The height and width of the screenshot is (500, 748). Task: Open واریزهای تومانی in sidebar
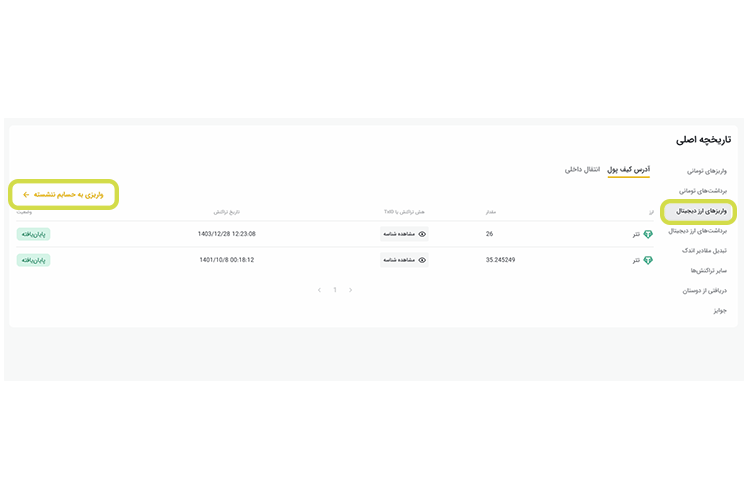pyautogui.click(x=706, y=171)
